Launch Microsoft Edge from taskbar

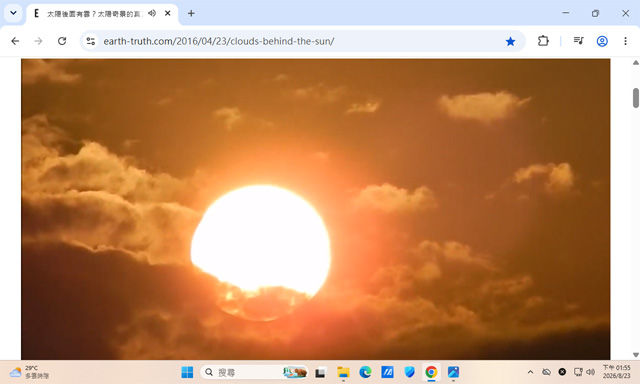[365, 372]
